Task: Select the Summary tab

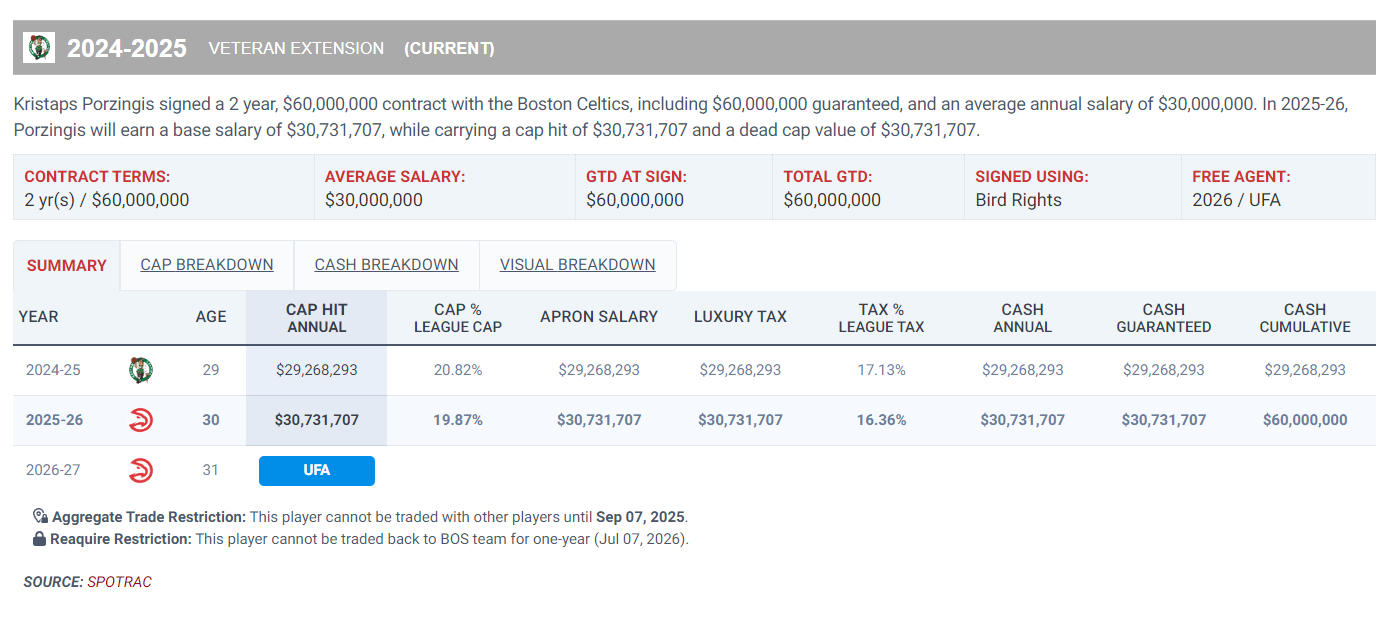Action: [66, 266]
